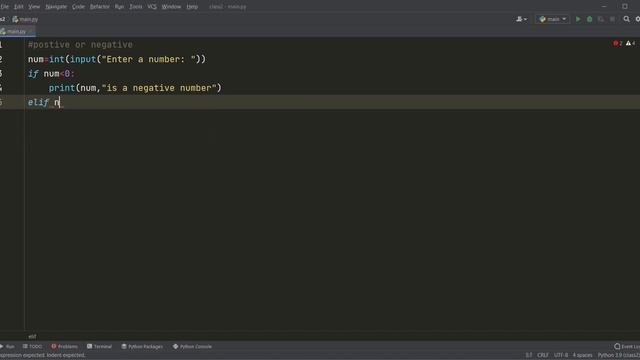Screen dimensions: 640x360
Task: Click the elif breadcrumb below the editor
Action: pyautogui.click(x=32, y=337)
